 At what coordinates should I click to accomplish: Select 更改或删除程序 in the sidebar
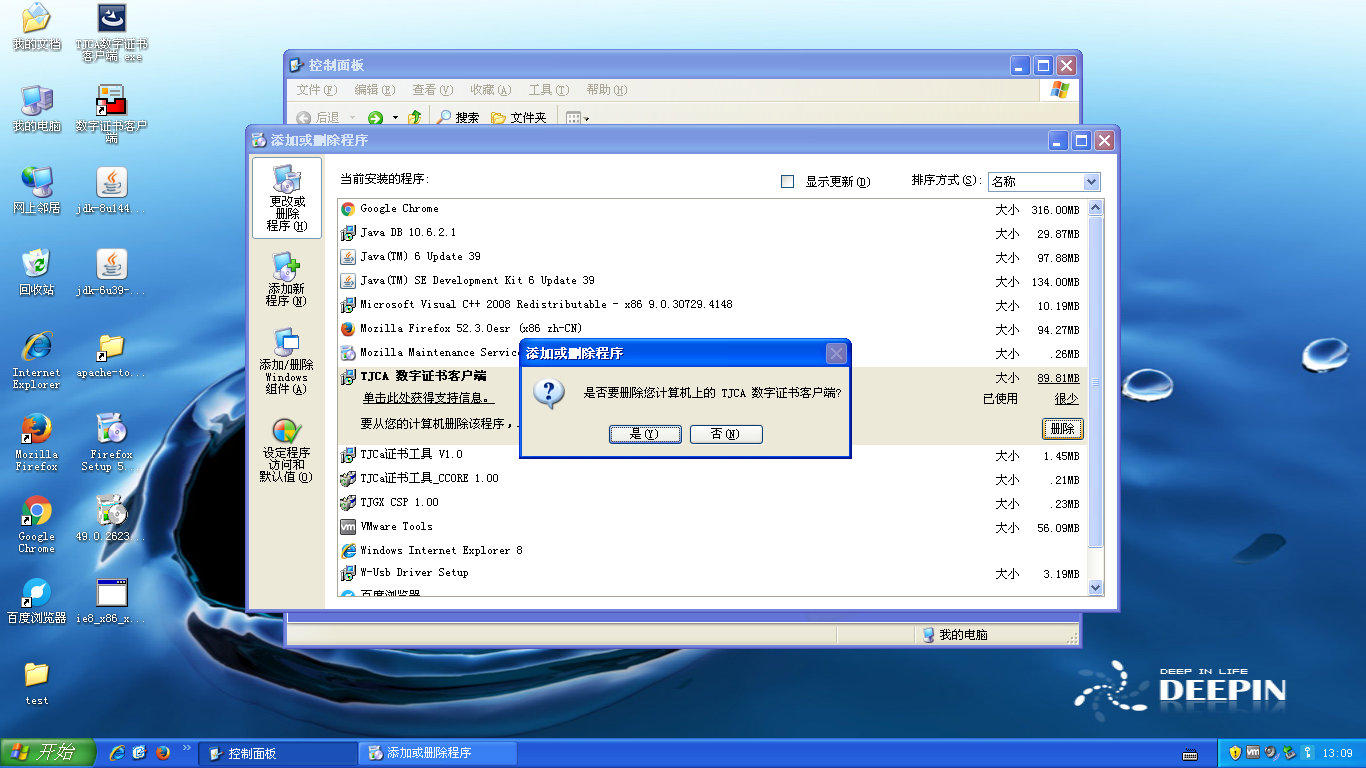point(287,198)
